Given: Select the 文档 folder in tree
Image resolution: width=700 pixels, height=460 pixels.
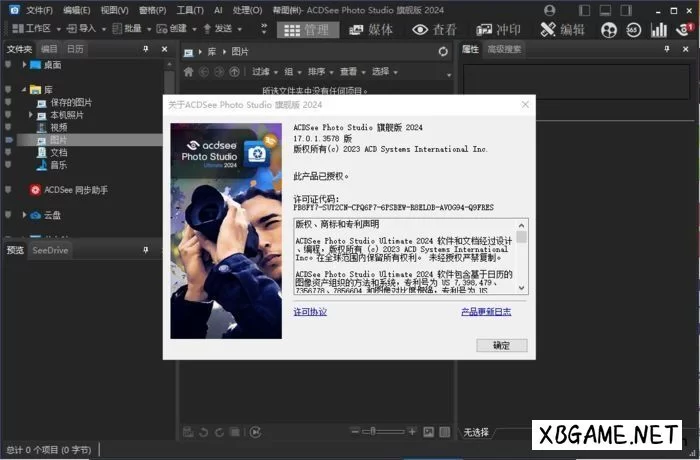Looking at the screenshot, I should tap(58, 152).
